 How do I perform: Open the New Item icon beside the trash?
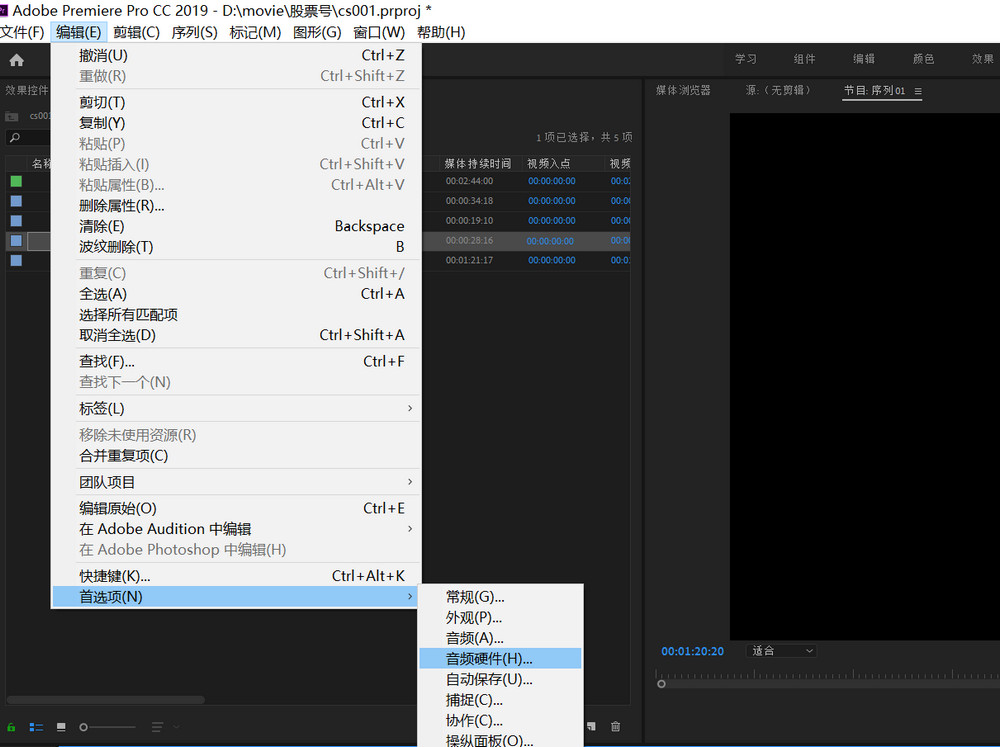click(592, 726)
